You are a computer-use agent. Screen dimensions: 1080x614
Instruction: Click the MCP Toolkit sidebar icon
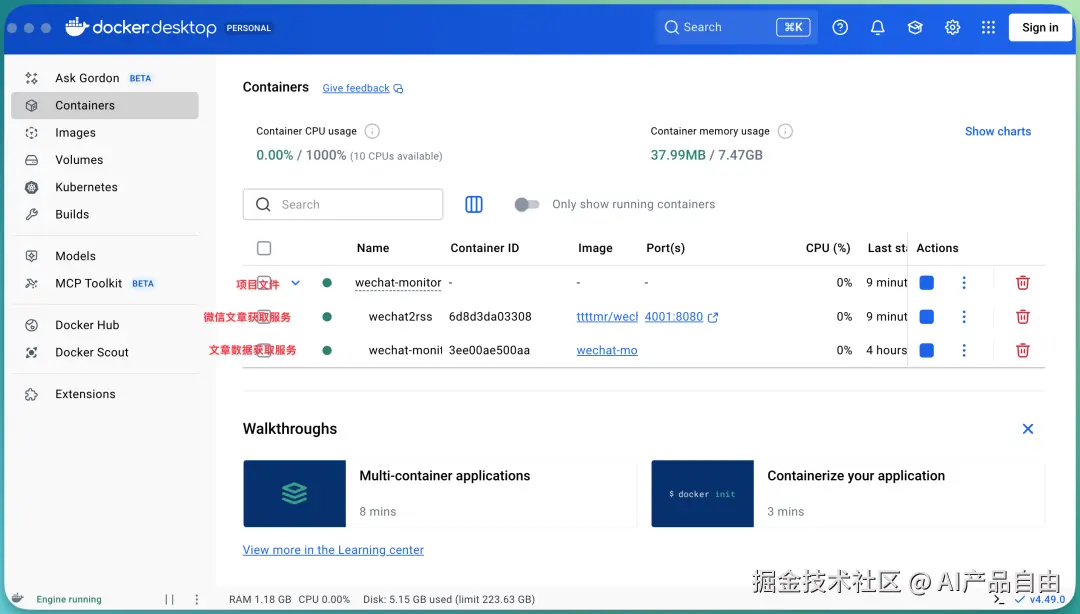pos(32,283)
